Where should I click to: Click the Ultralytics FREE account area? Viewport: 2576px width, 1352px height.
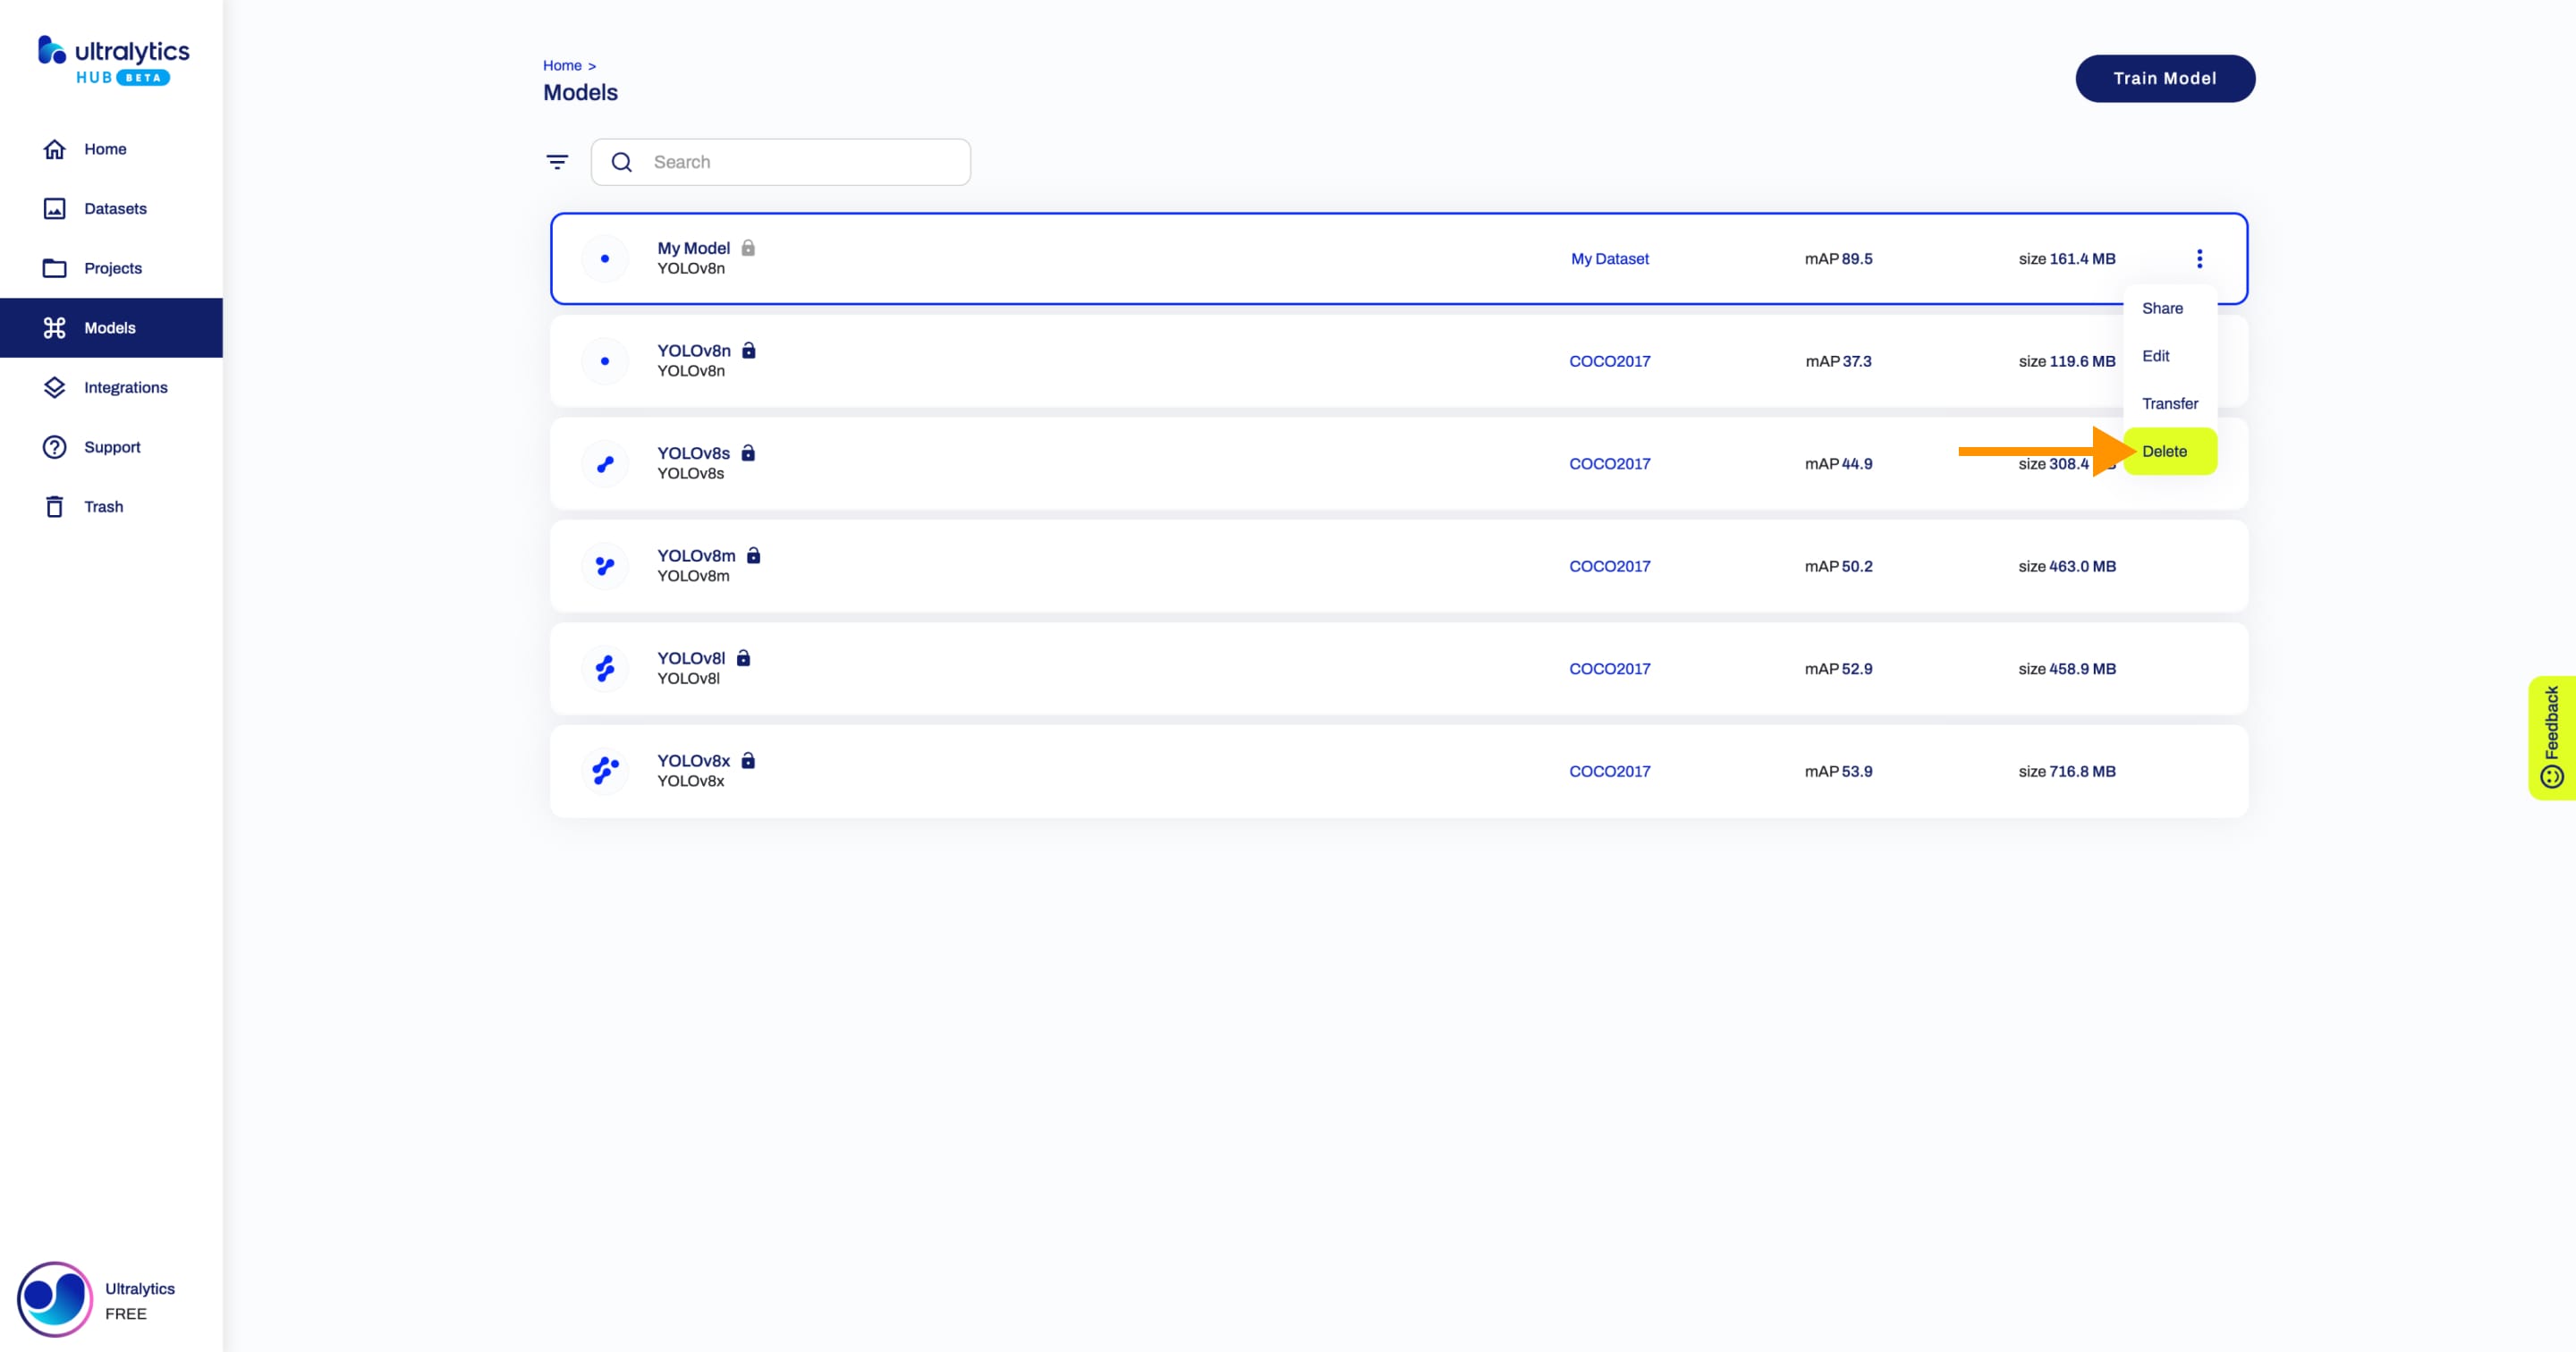111,1299
